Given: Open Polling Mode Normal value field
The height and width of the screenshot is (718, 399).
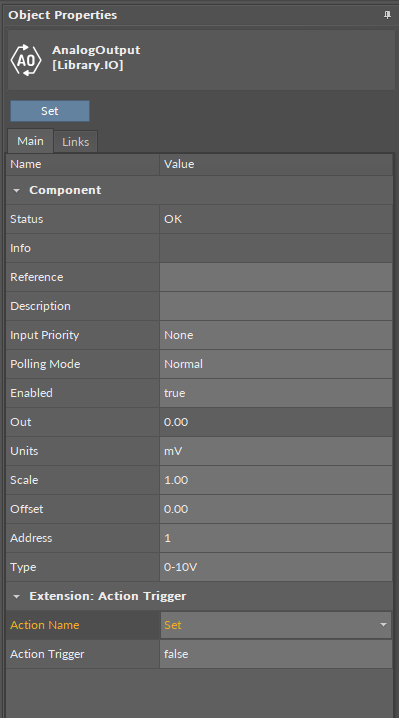Looking at the screenshot, I should (x=276, y=364).
